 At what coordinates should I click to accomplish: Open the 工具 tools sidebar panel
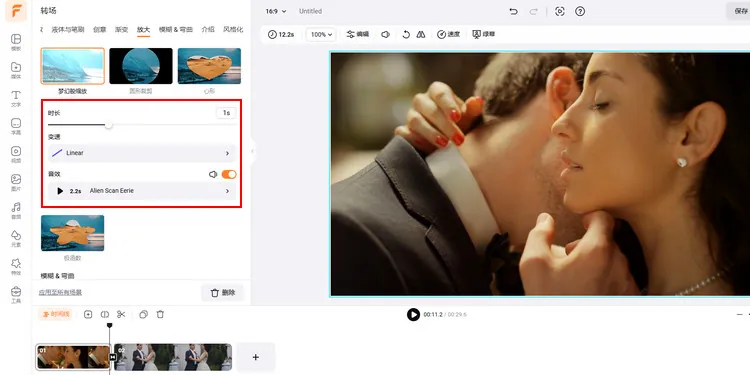coord(16,295)
